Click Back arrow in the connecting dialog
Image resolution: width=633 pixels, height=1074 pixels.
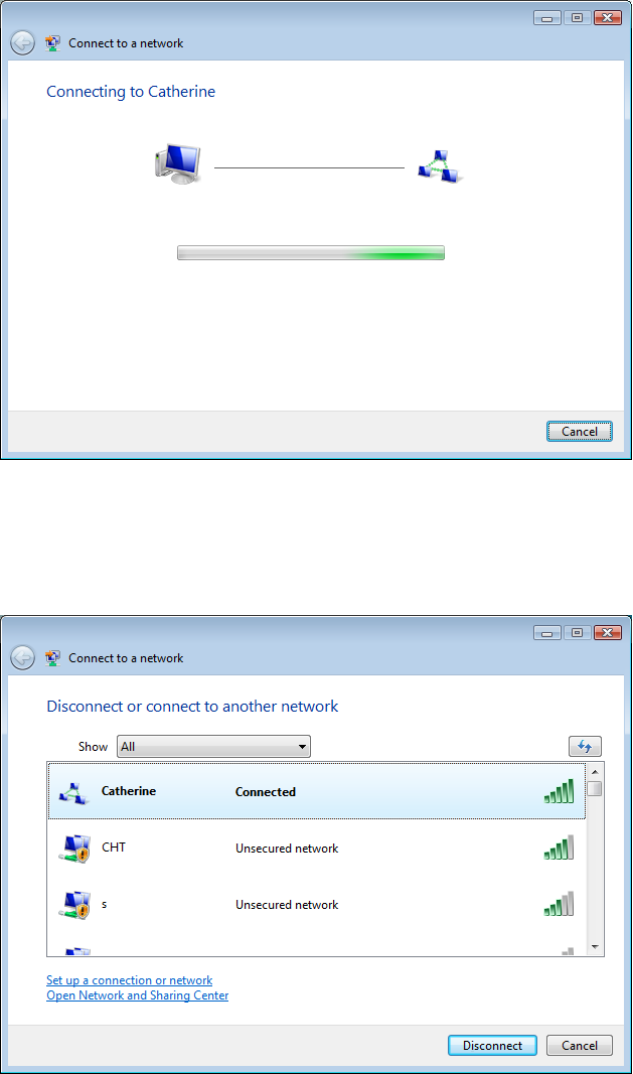point(23,44)
